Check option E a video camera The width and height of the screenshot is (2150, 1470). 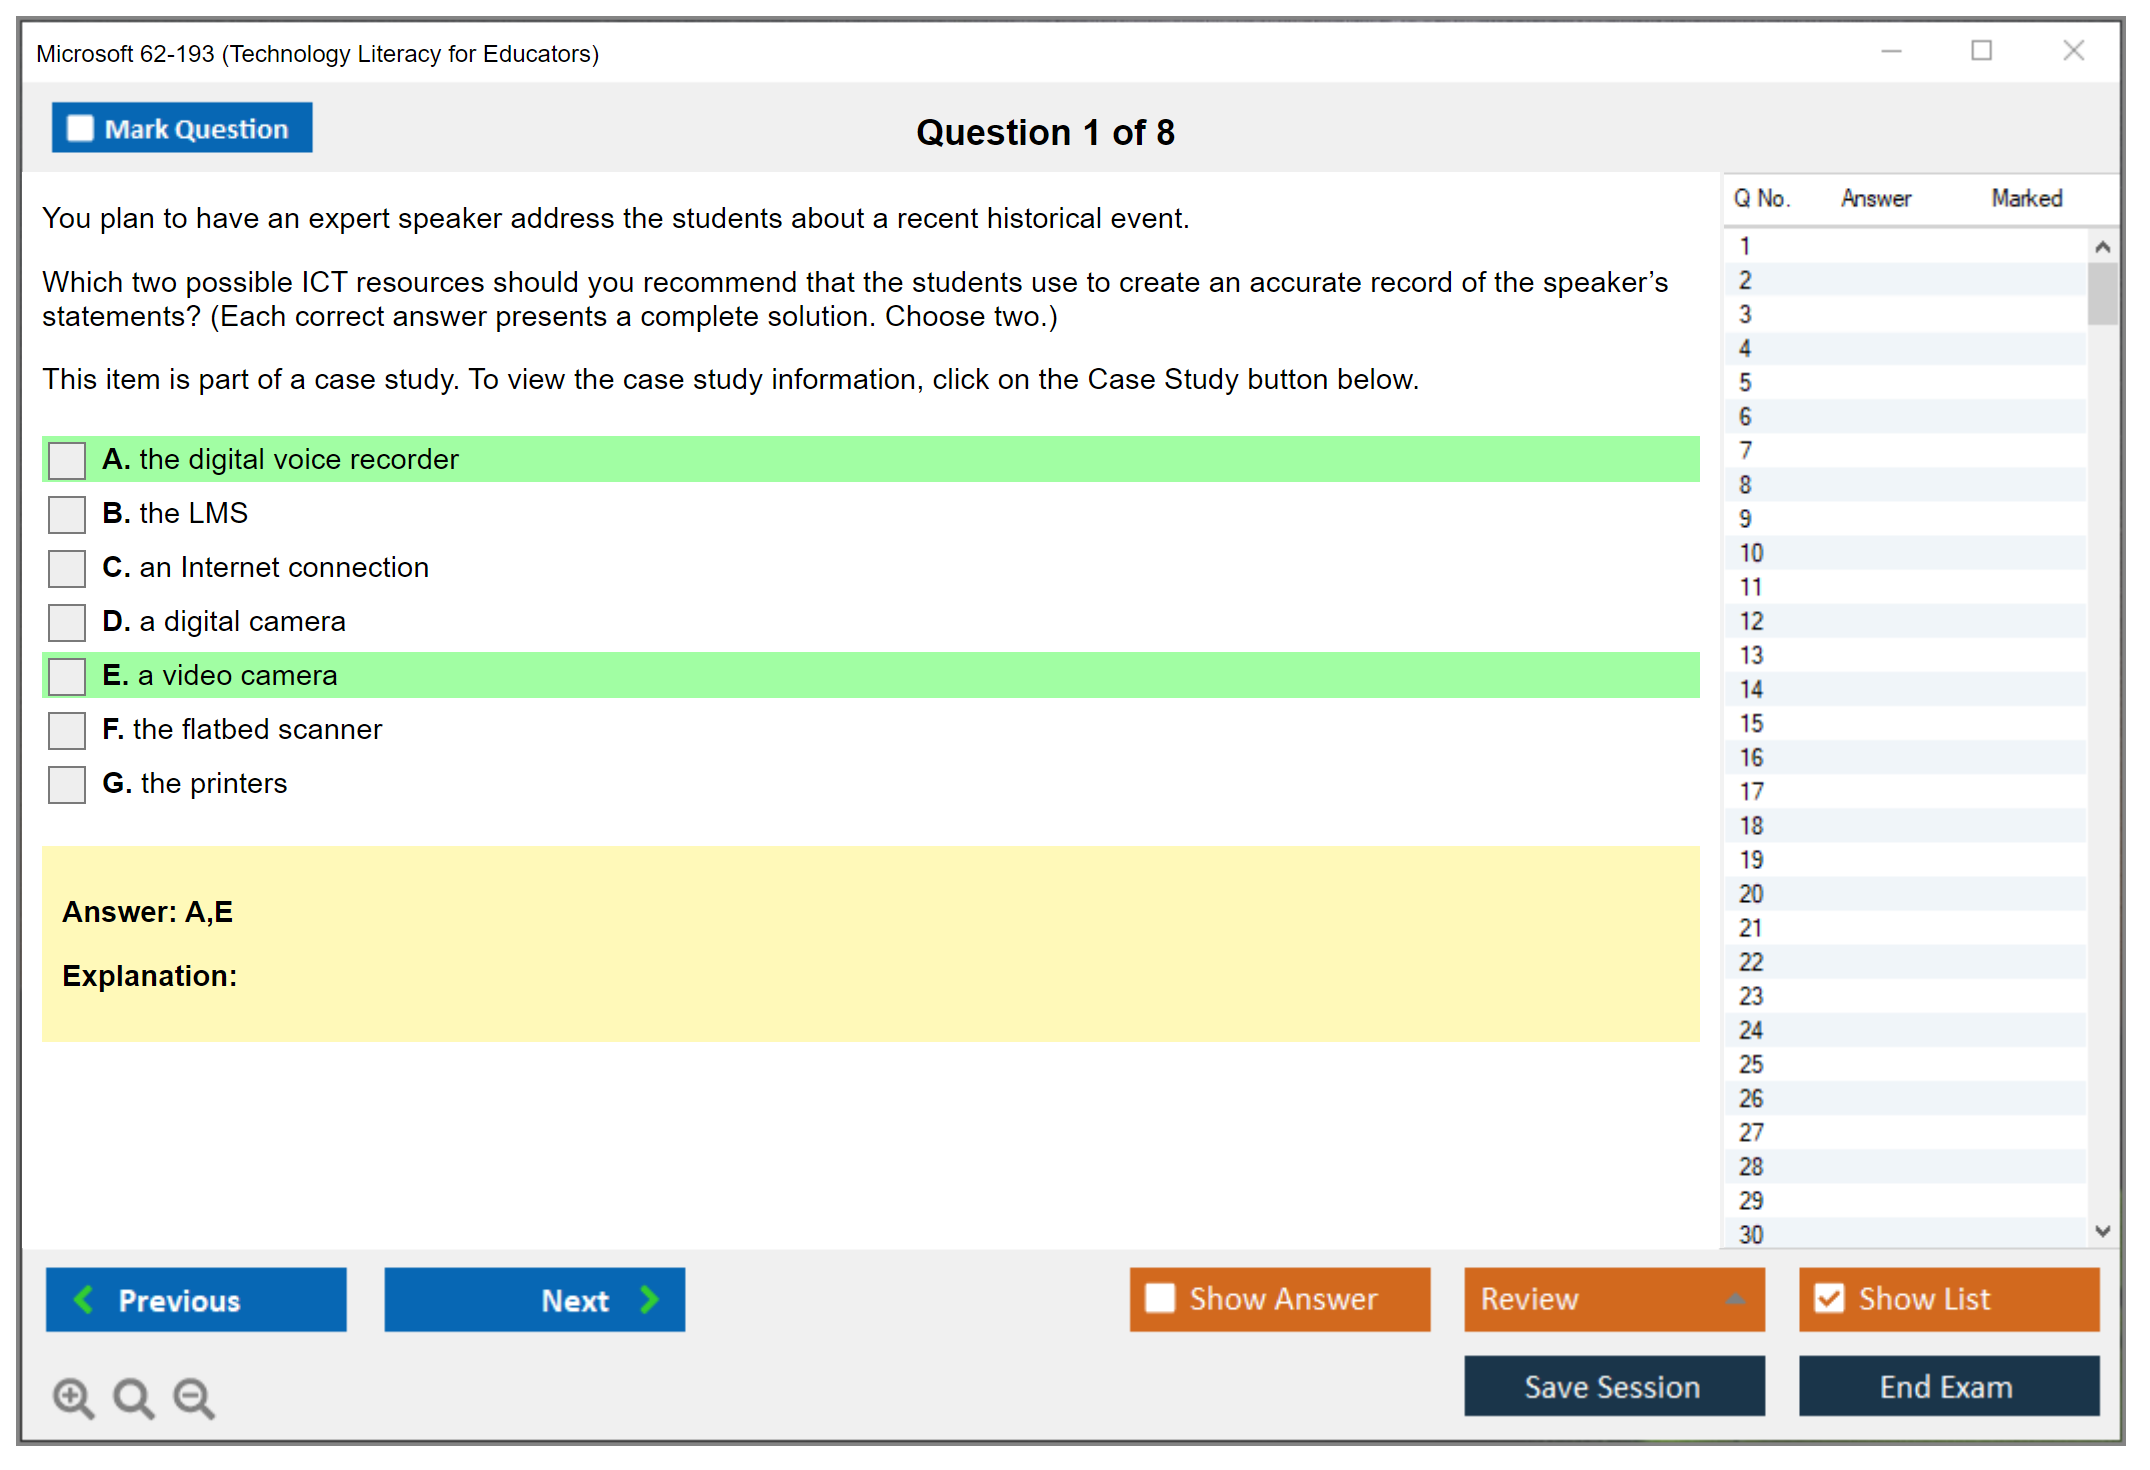click(x=67, y=676)
